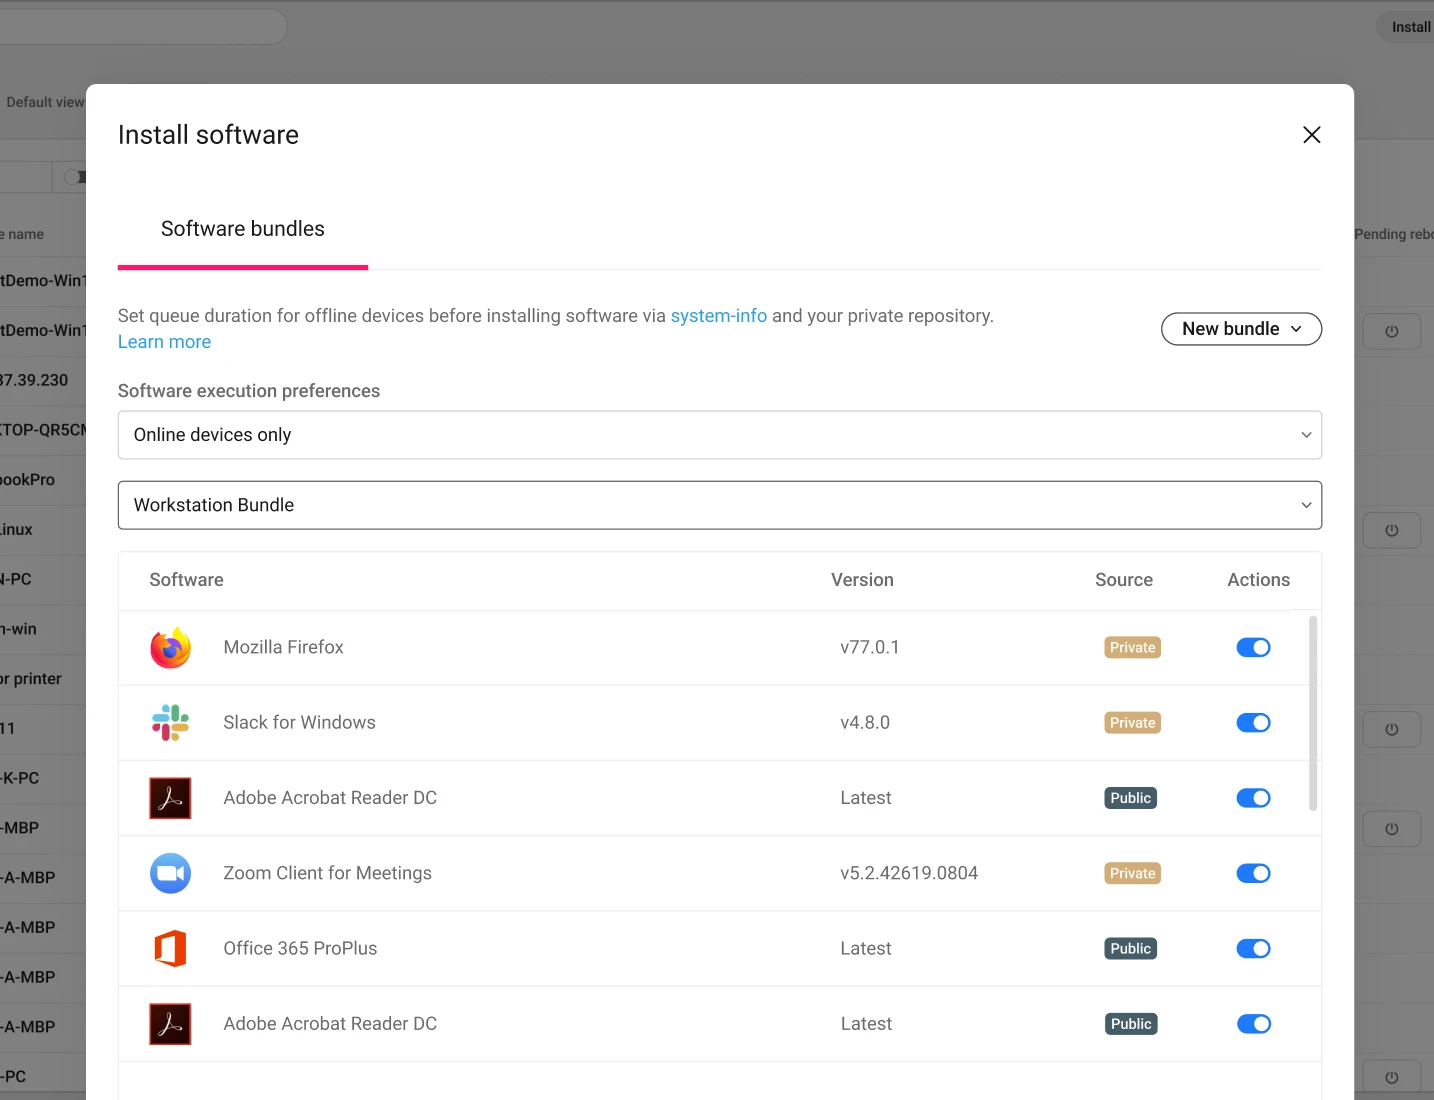Click the Pending reboot column header behind dialog

click(1394, 234)
